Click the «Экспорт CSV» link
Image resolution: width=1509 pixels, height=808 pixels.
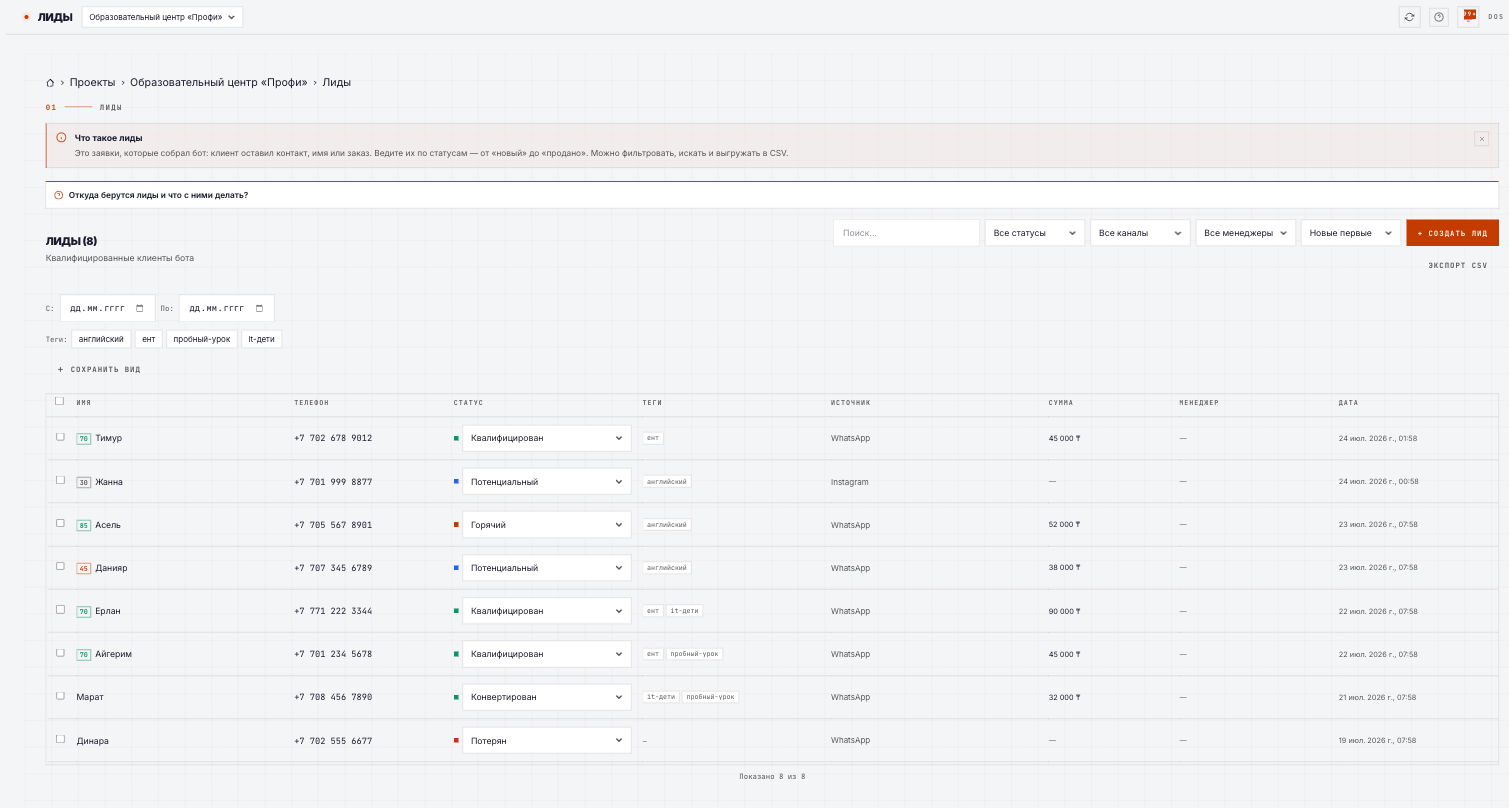pos(1458,266)
